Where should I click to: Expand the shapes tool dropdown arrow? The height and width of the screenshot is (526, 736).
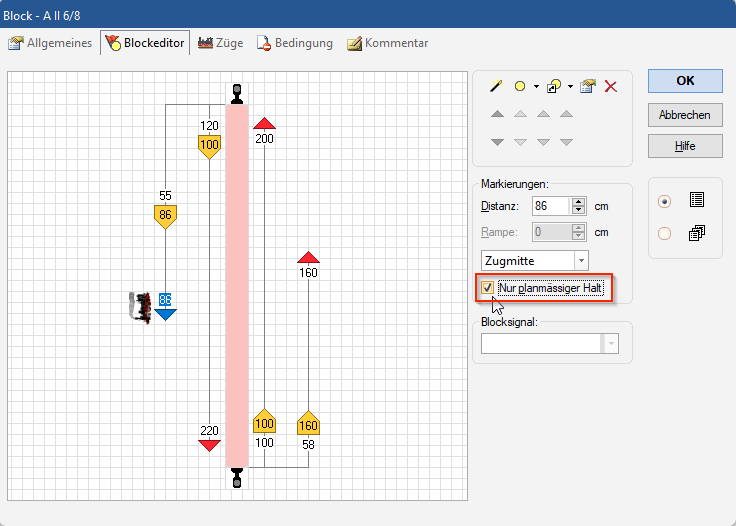(x=571, y=87)
